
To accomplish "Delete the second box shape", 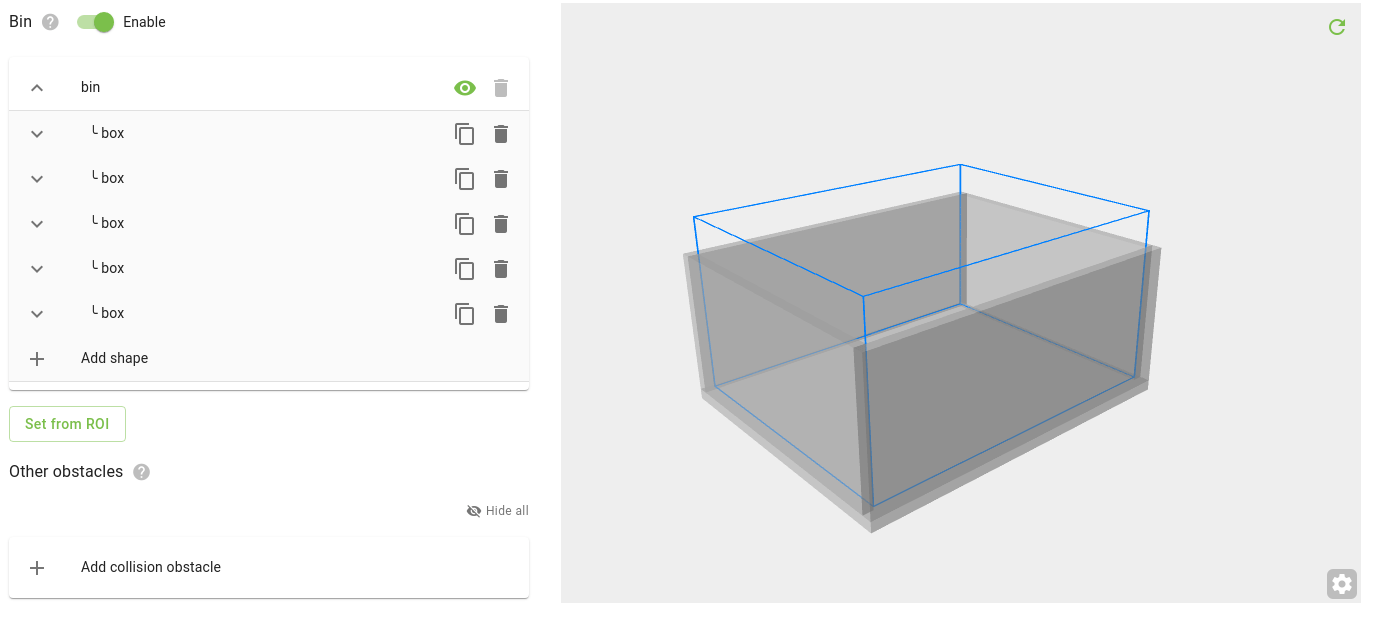I will [x=500, y=178].
